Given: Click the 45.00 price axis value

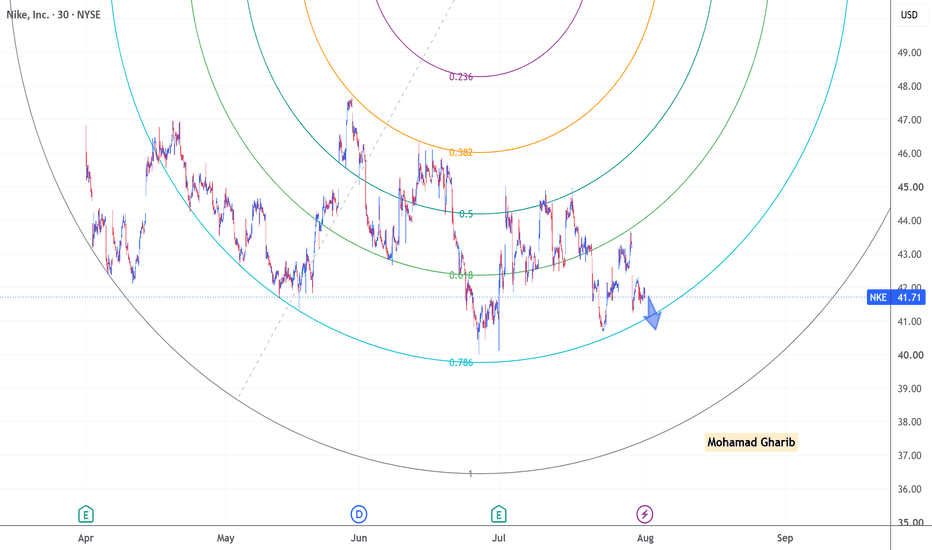Looking at the screenshot, I should 909,187.
